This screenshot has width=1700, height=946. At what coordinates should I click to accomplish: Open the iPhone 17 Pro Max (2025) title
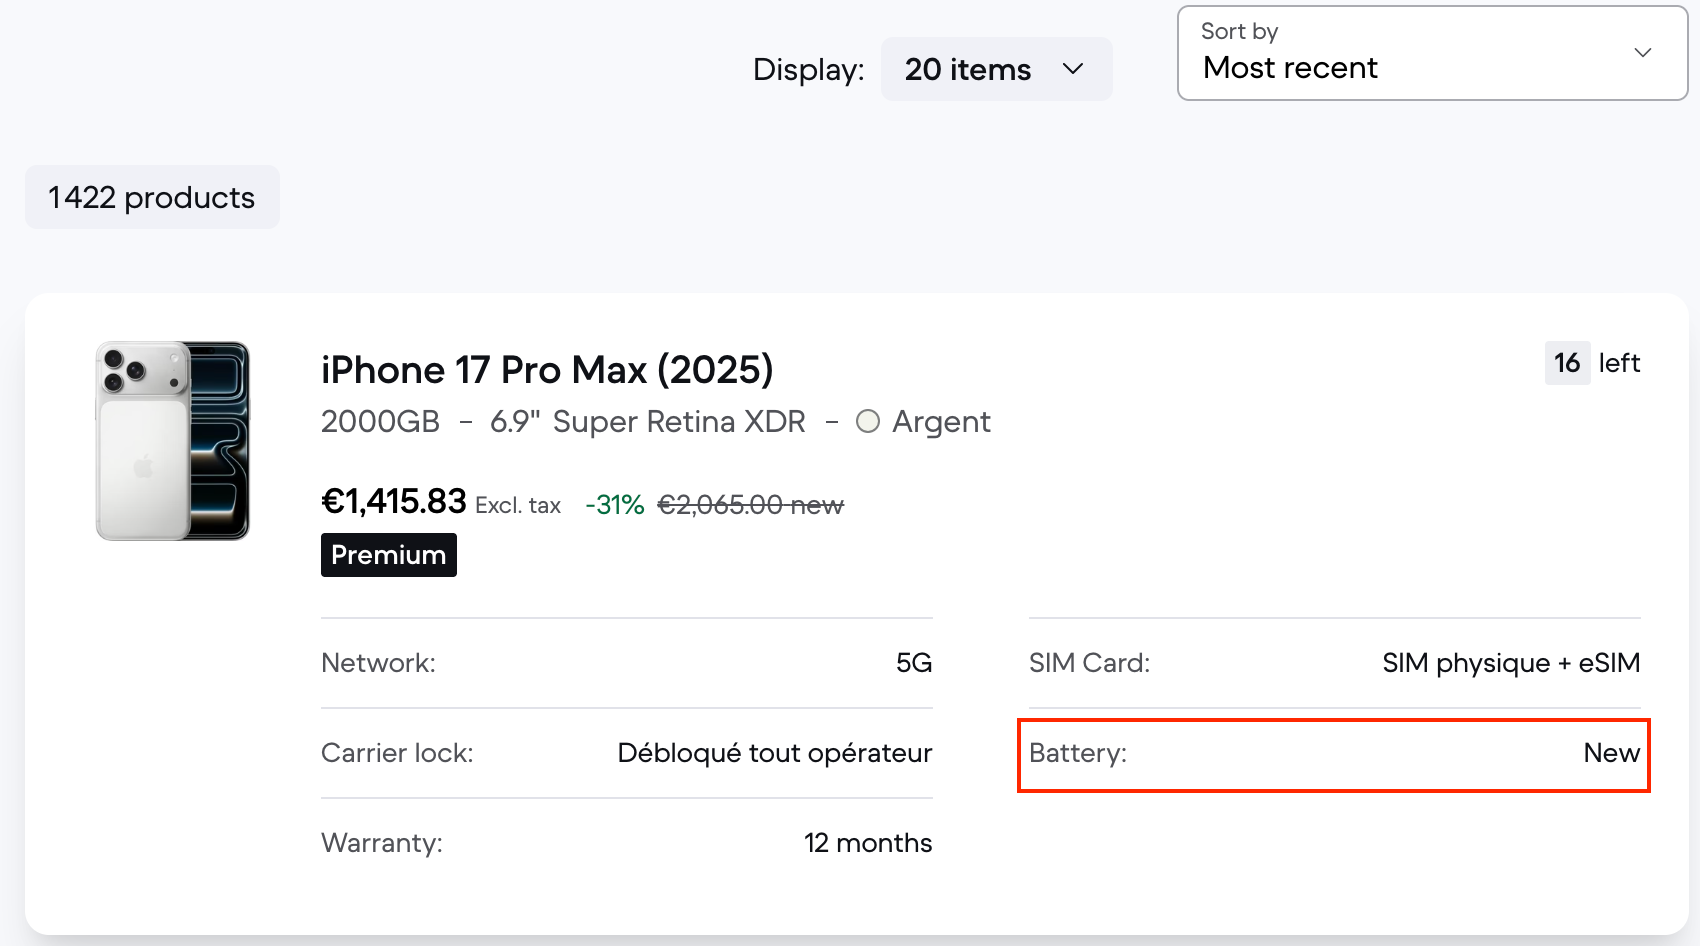[x=547, y=370]
